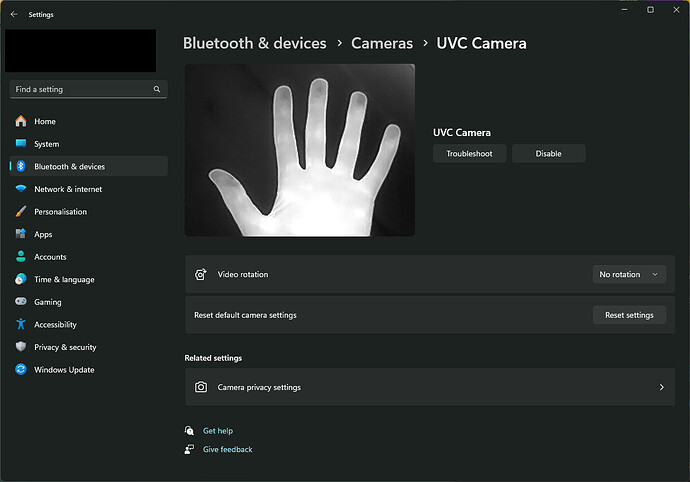Open Accessibility settings

pos(88,324)
